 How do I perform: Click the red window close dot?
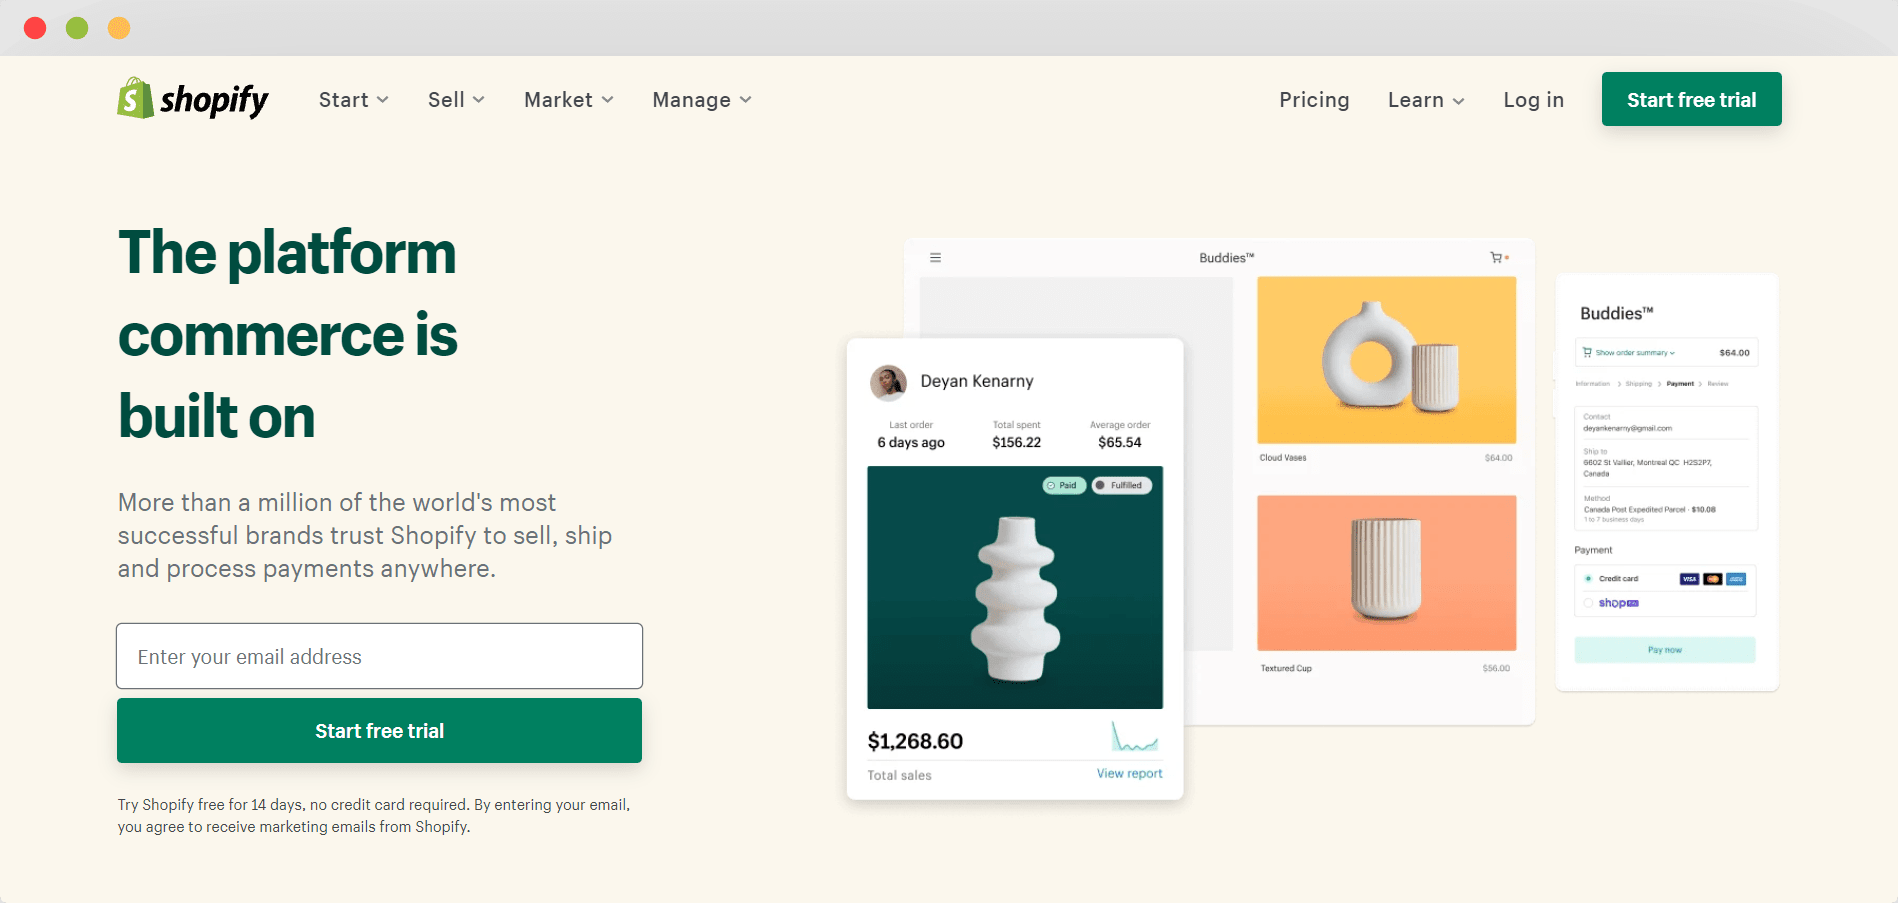click(x=35, y=28)
